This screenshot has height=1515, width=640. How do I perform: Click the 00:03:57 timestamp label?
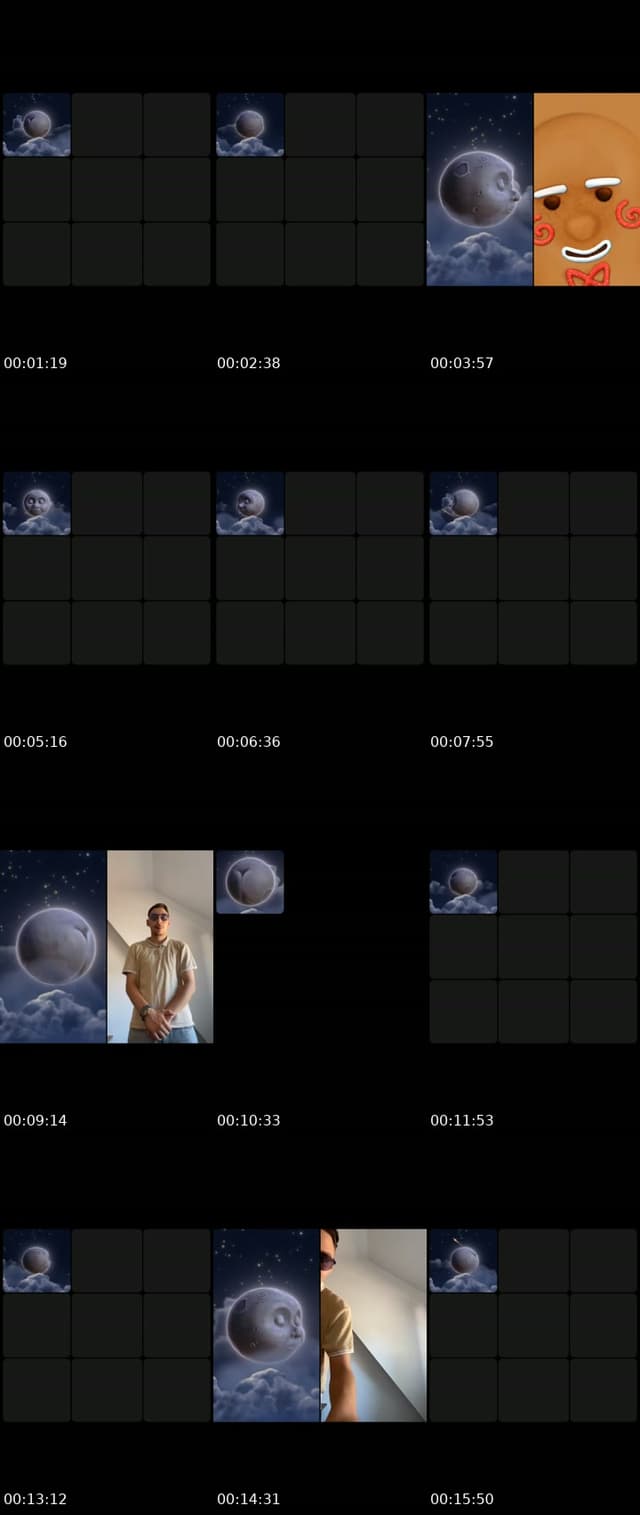[462, 363]
